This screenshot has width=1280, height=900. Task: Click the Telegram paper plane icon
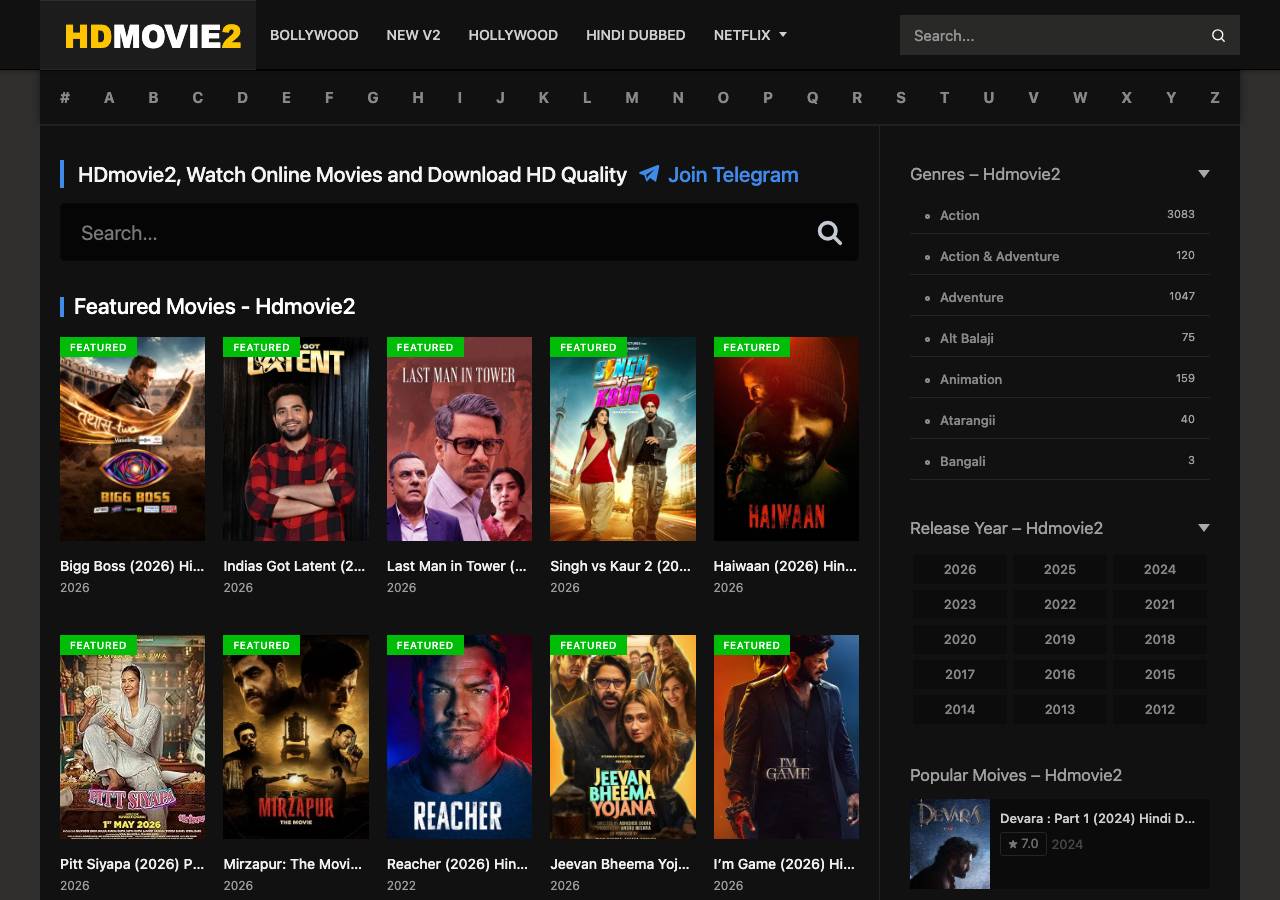pos(650,174)
